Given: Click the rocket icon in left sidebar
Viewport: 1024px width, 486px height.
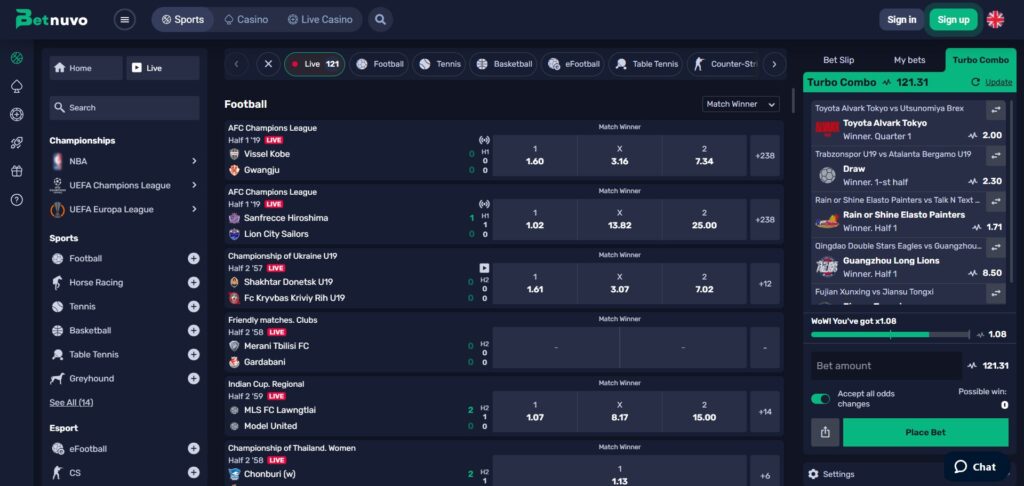Looking at the screenshot, I should point(16,143).
